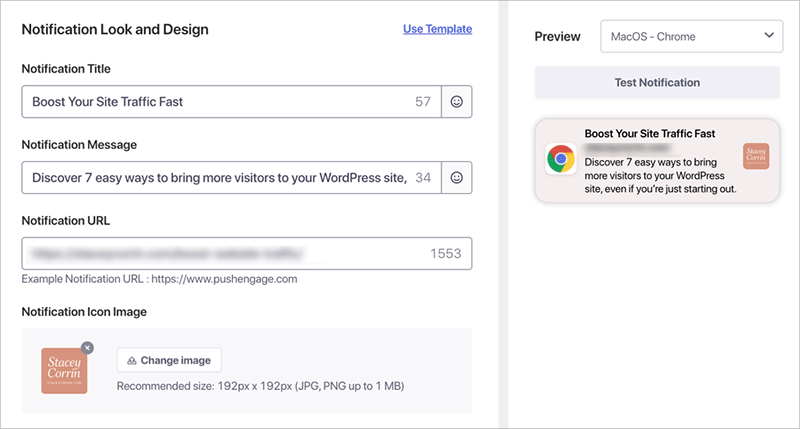
Task: Click into the Notification Message field
Action: point(215,177)
